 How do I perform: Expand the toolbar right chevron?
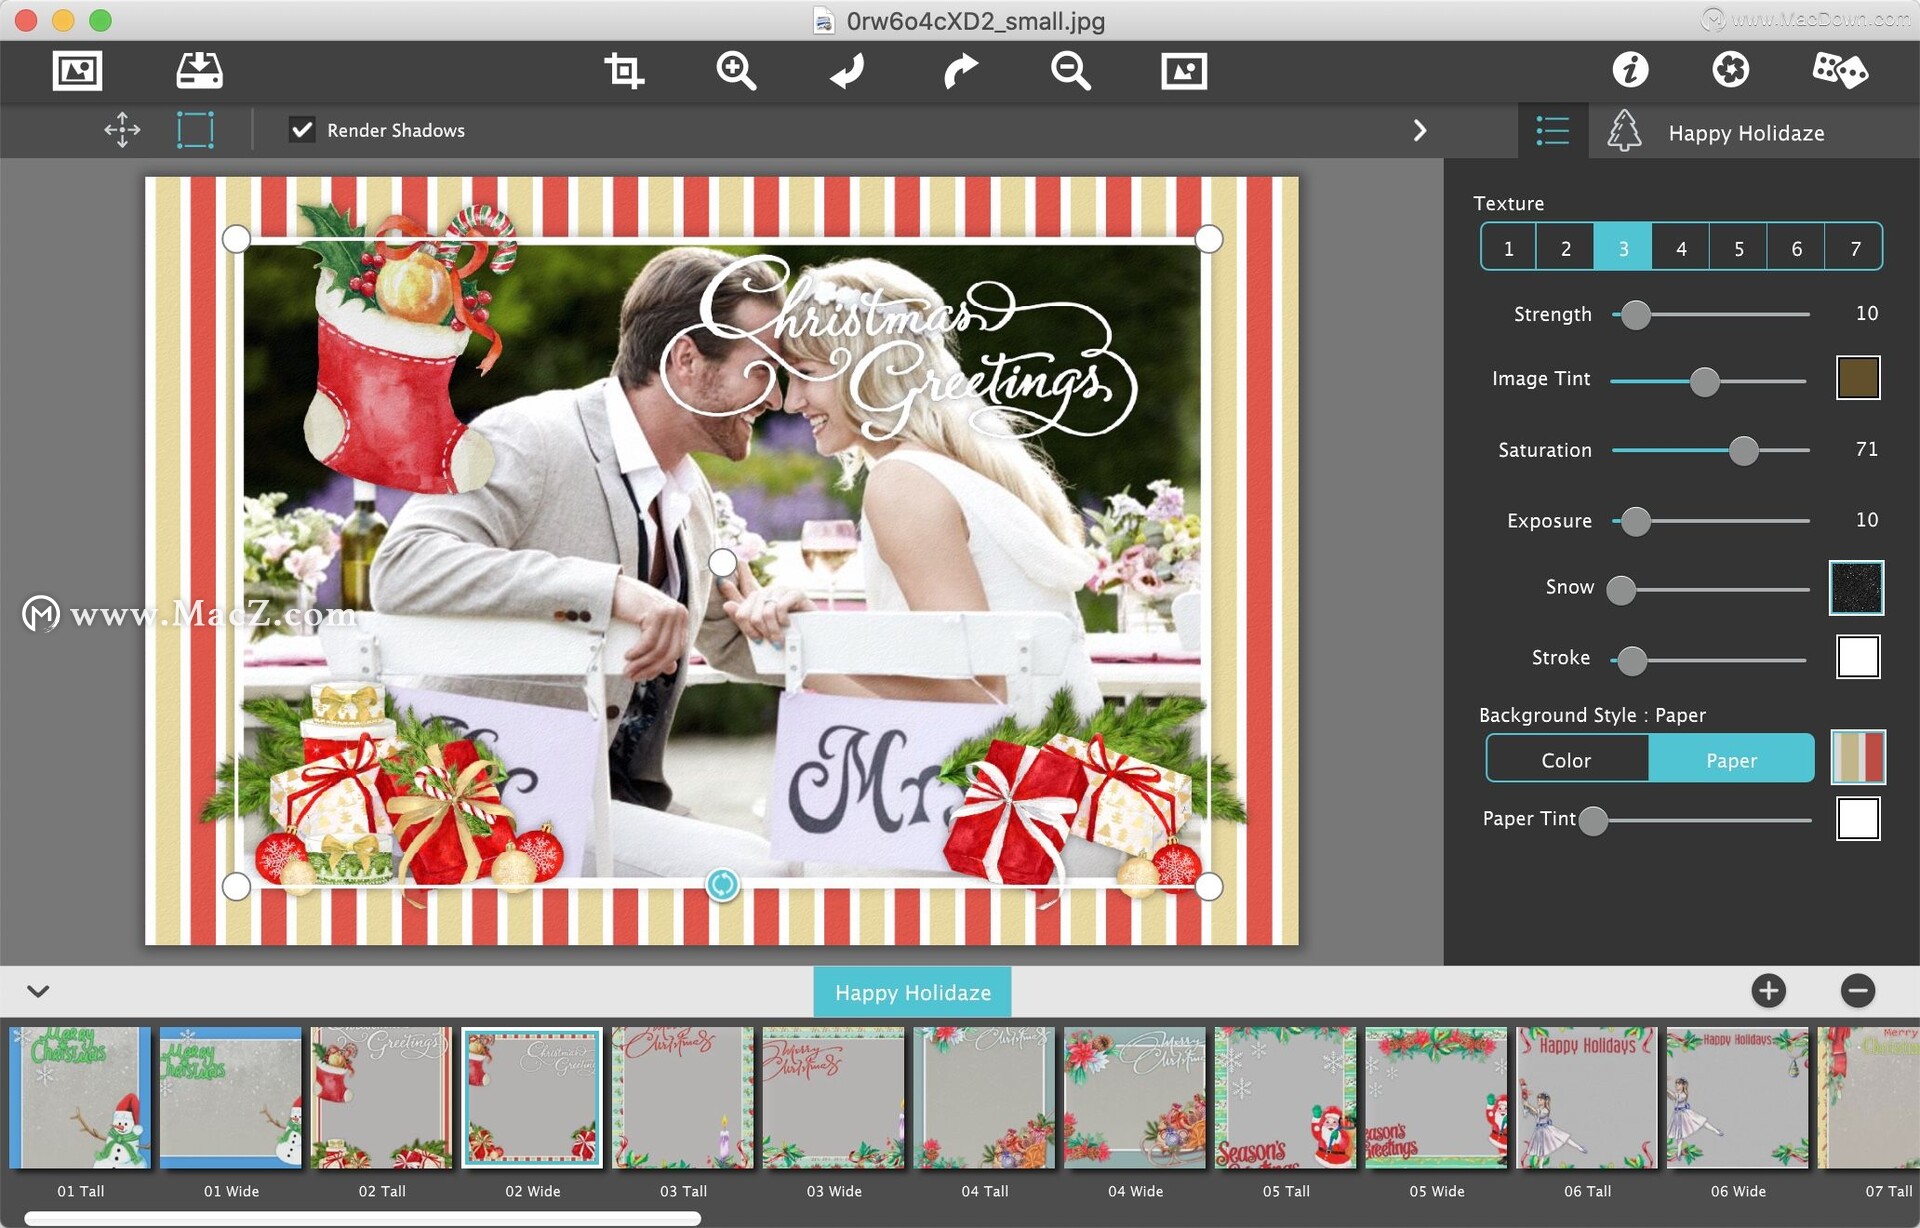pos(1420,130)
